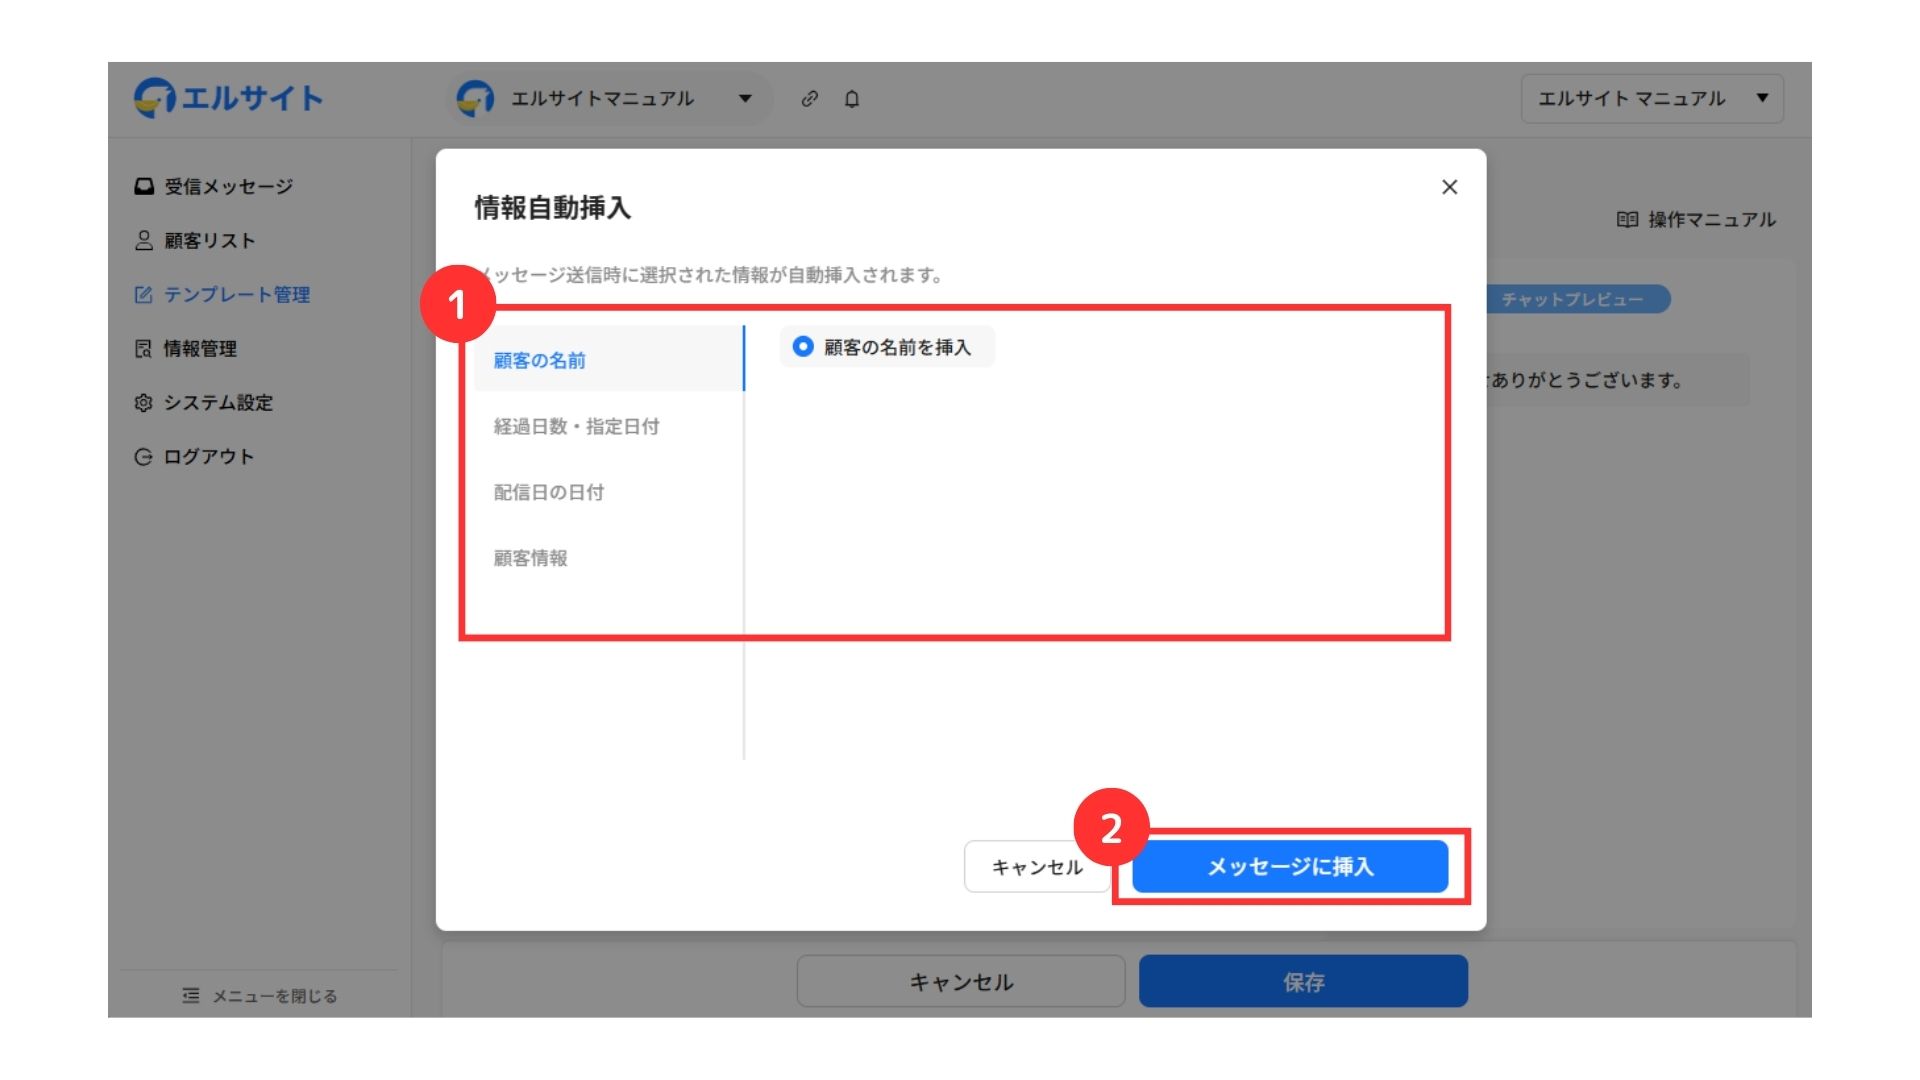
Task: Click the Elsite logo
Action: pos(229,98)
